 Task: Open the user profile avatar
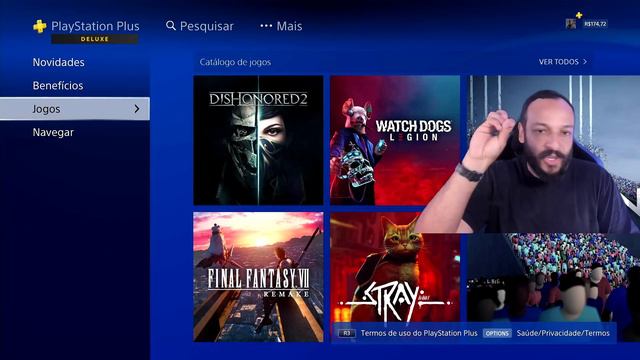571,24
